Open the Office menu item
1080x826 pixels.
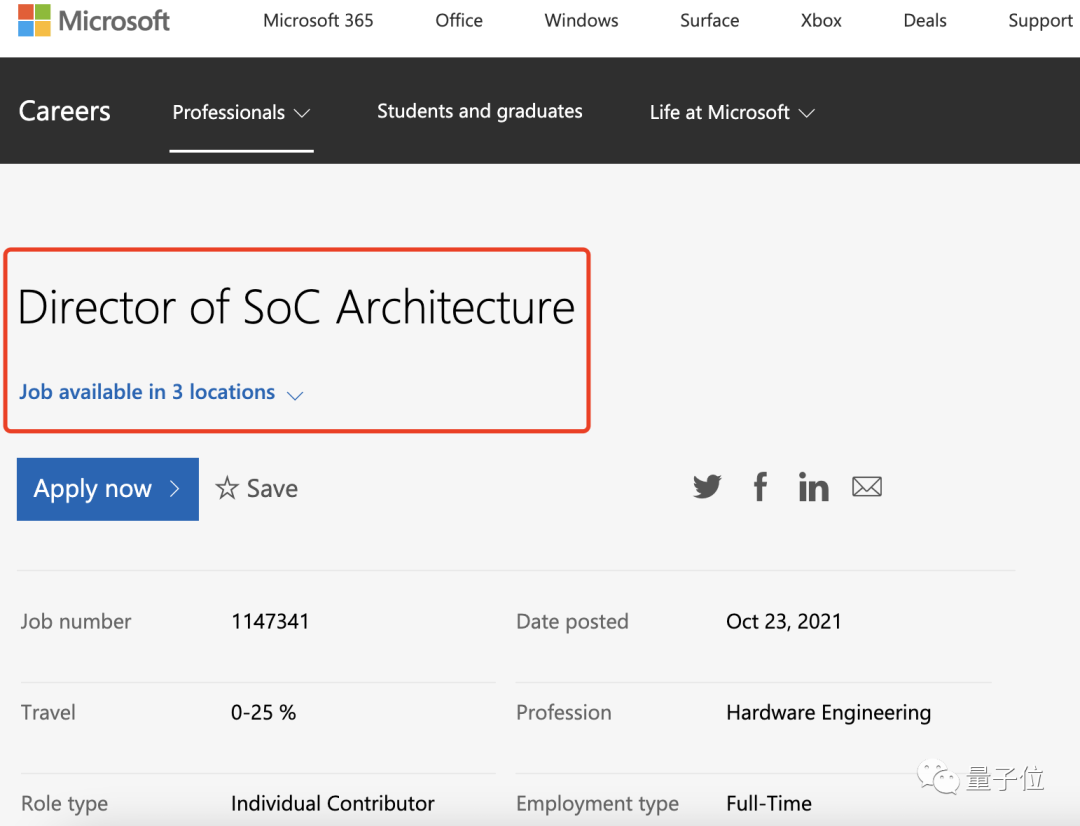click(x=459, y=21)
